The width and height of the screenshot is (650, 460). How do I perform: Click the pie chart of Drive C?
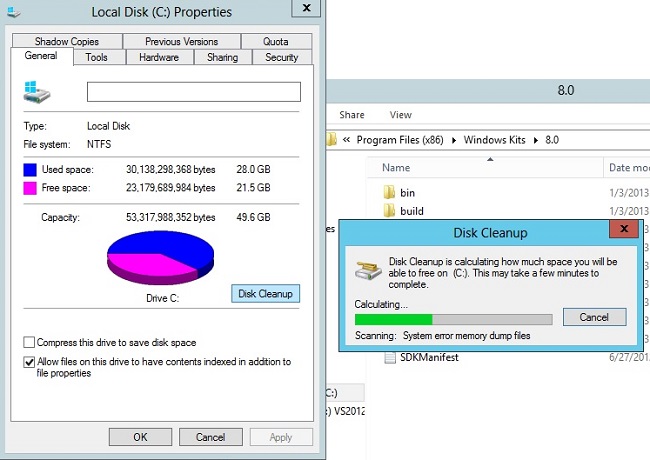click(x=160, y=256)
